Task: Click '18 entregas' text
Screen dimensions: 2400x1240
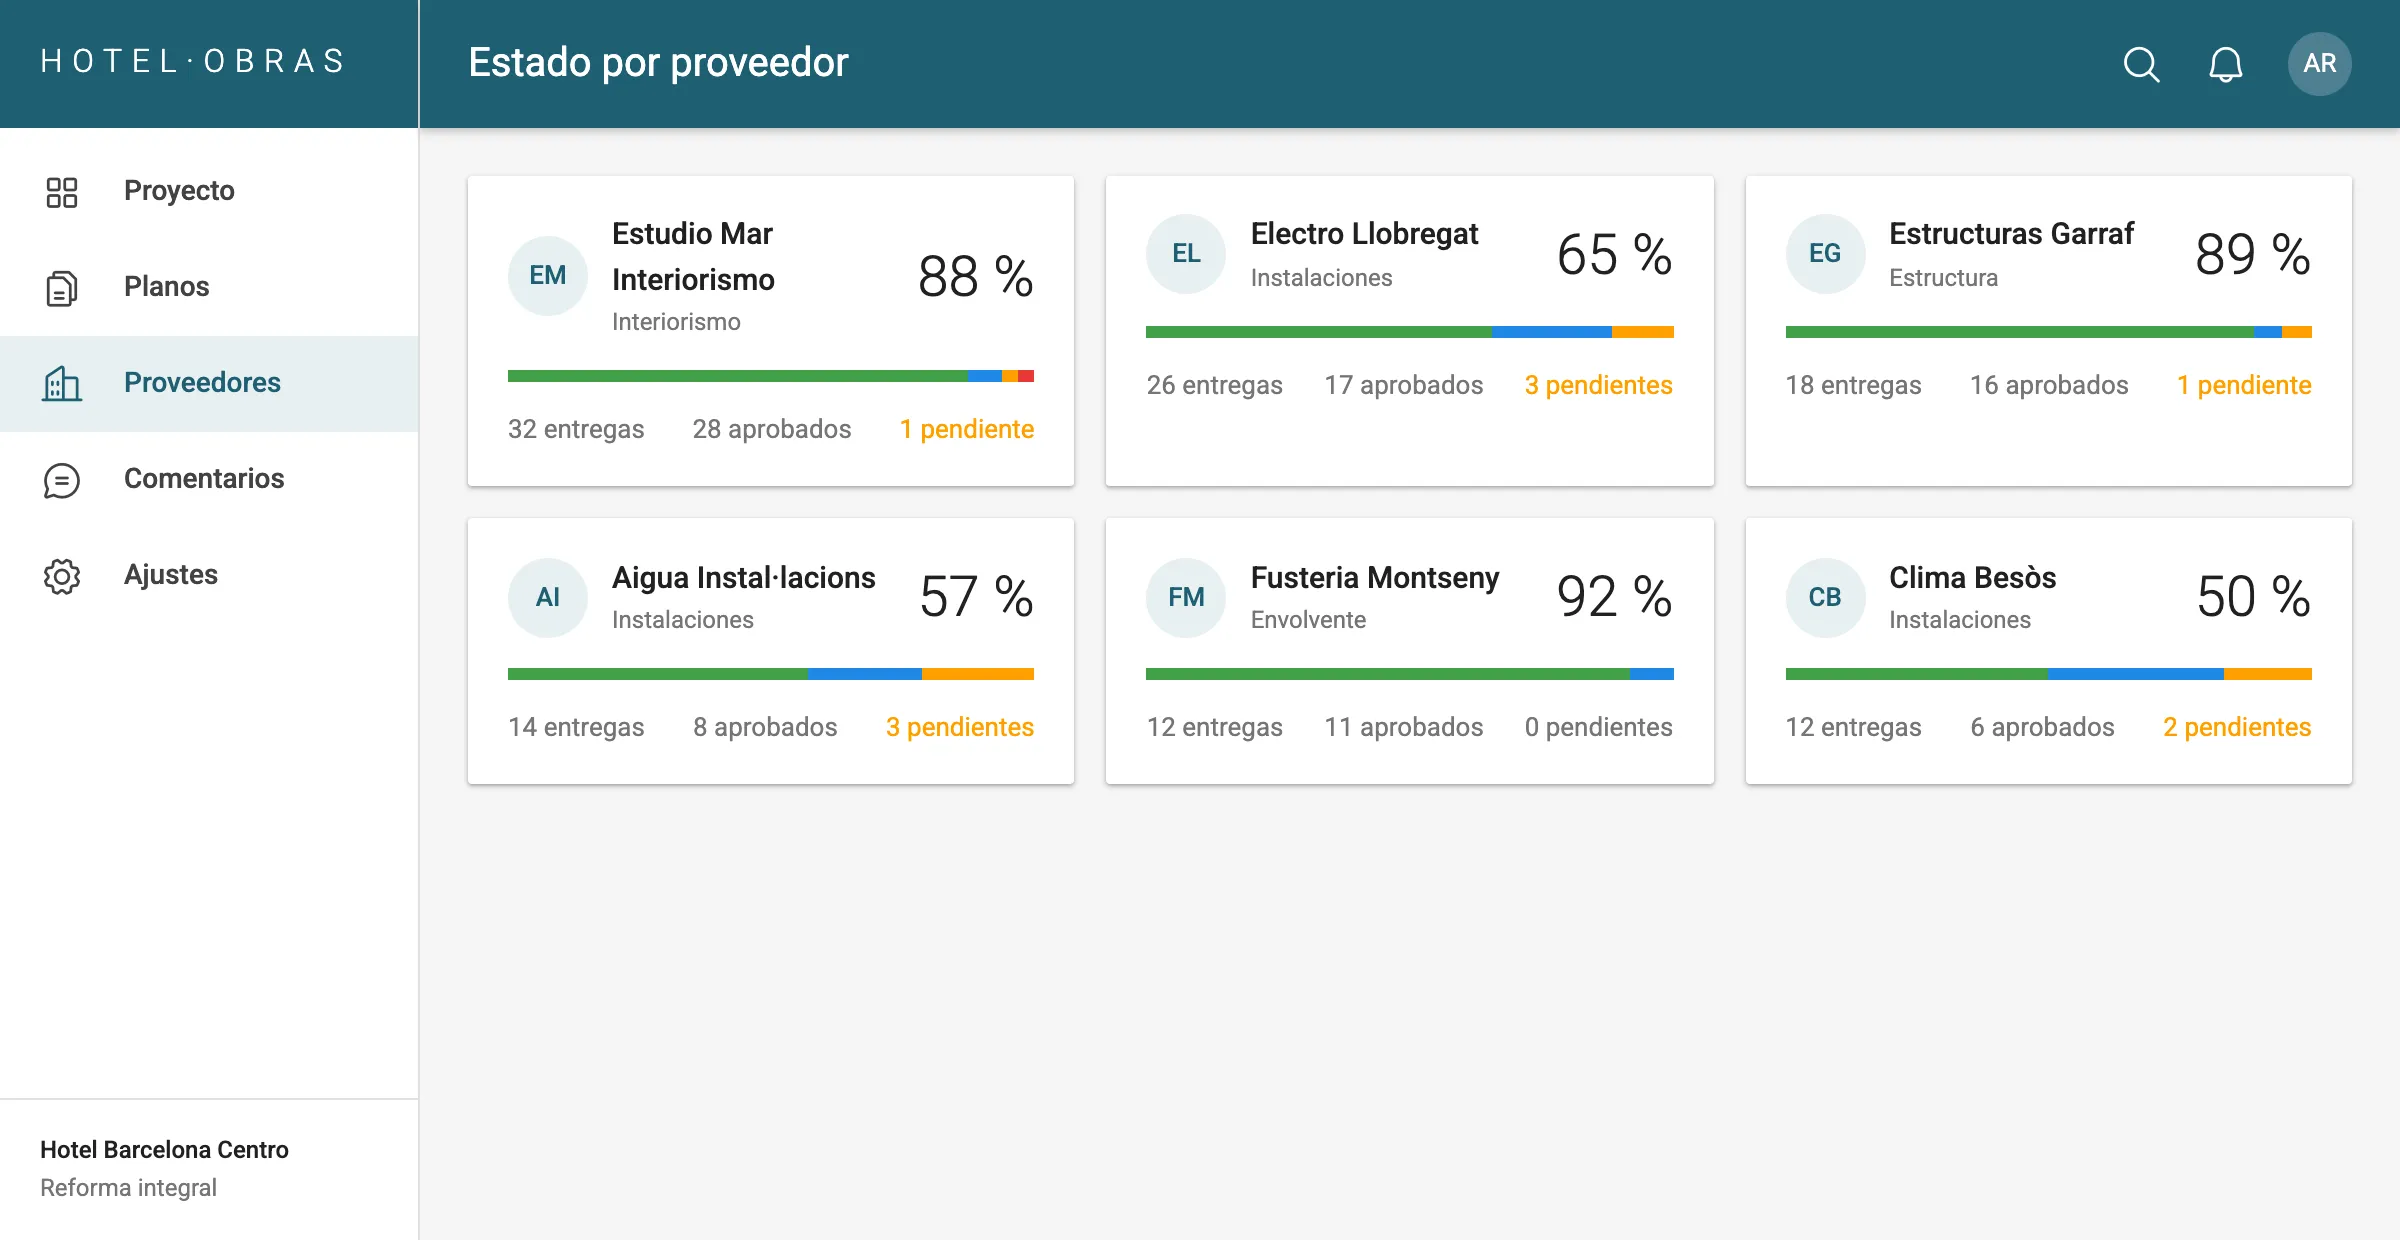Action: 1853,385
